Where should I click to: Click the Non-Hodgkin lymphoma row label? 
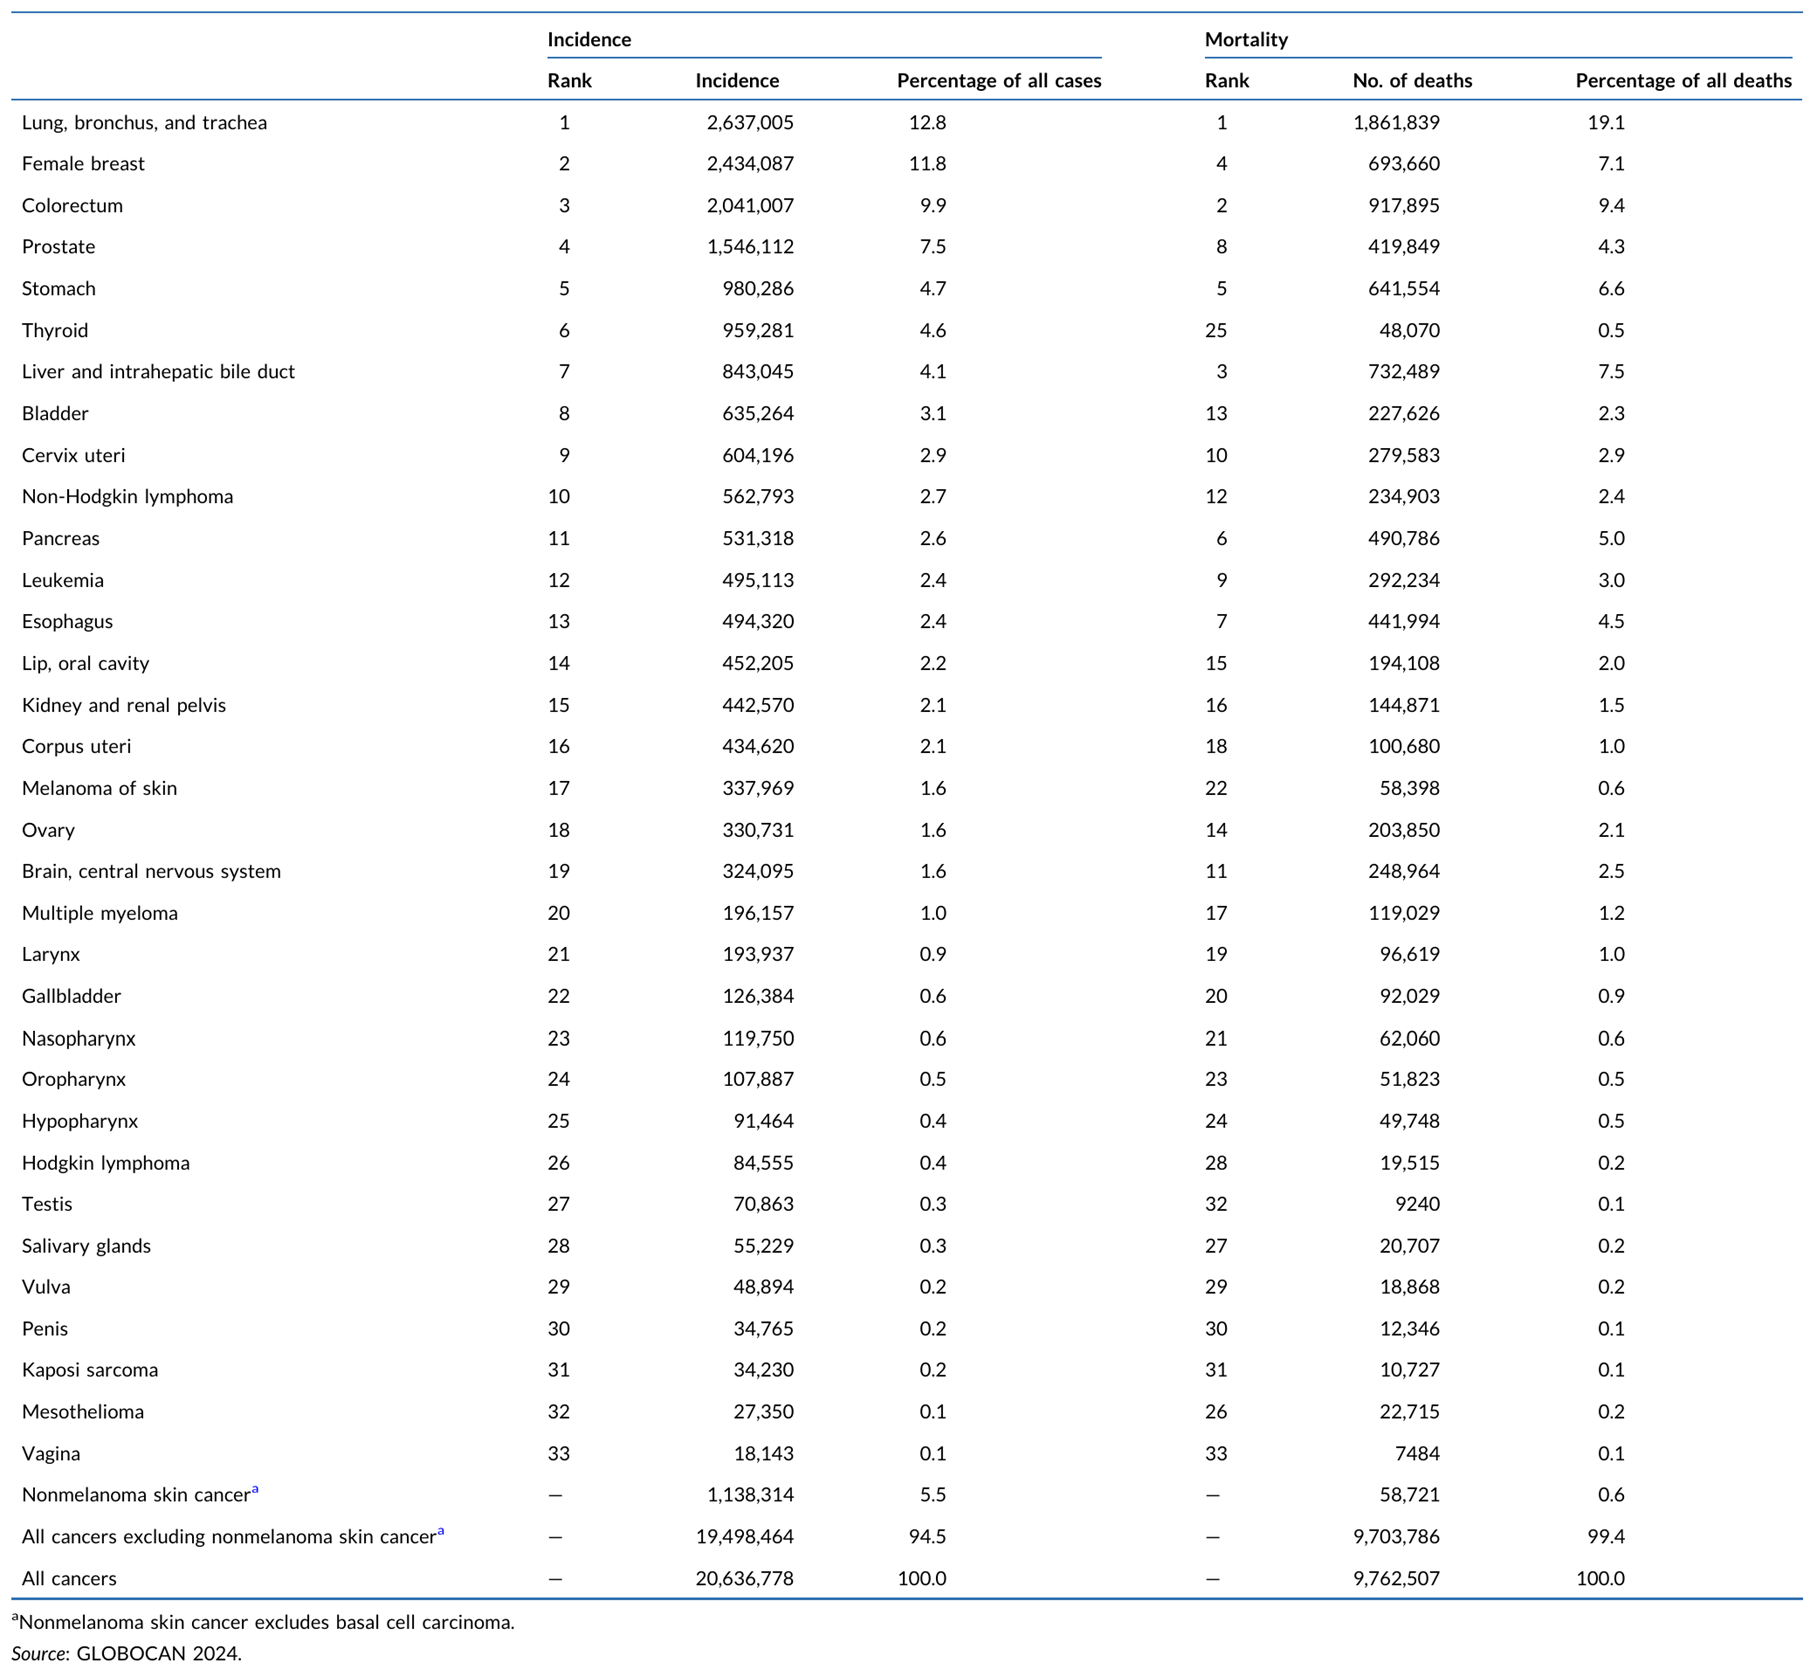pyautogui.click(x=127, y=496)
